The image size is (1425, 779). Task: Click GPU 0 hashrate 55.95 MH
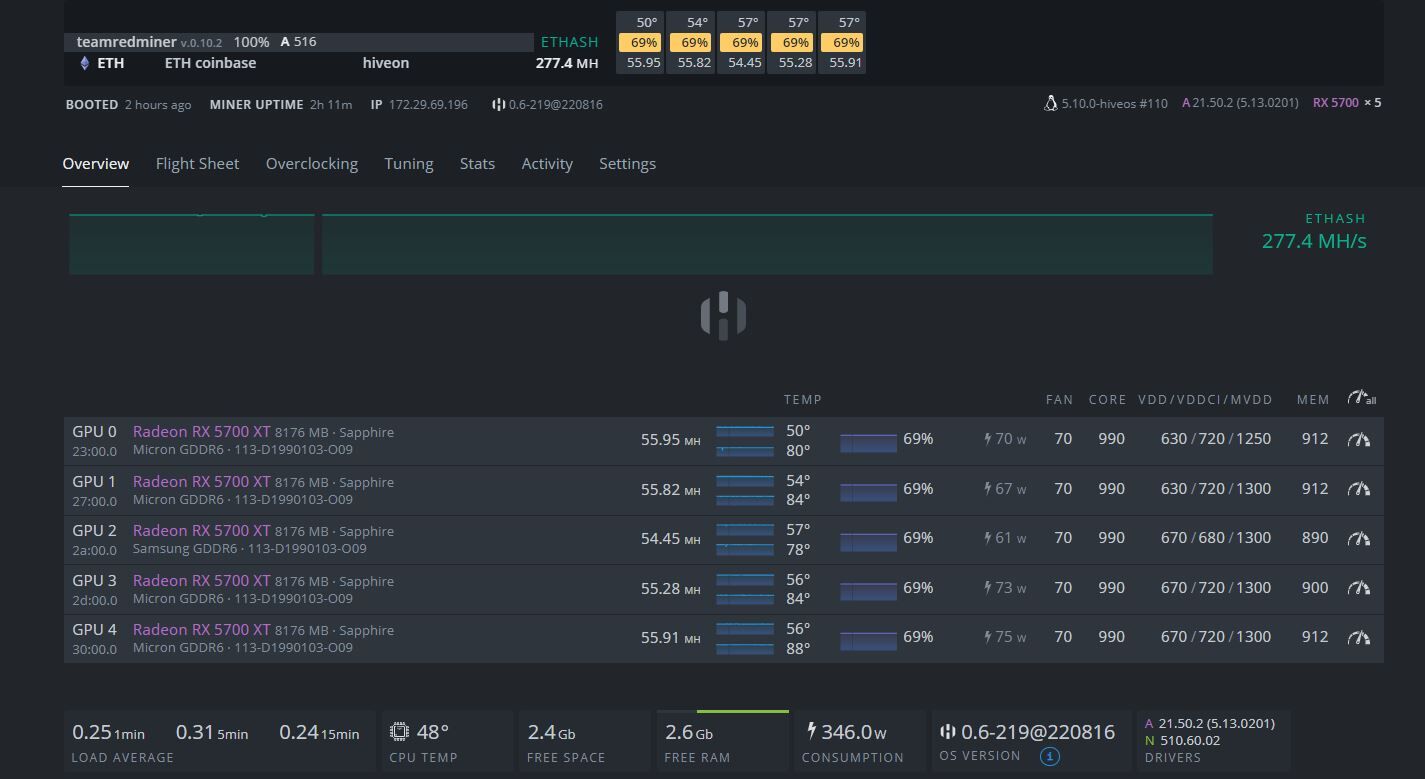coord(670,439)
